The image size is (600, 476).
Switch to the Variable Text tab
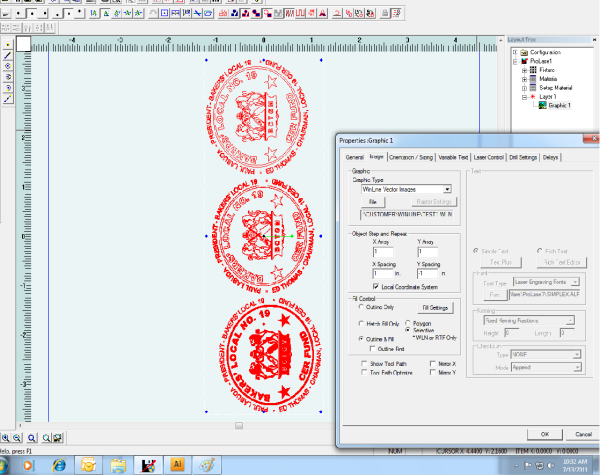coord(453,157)
